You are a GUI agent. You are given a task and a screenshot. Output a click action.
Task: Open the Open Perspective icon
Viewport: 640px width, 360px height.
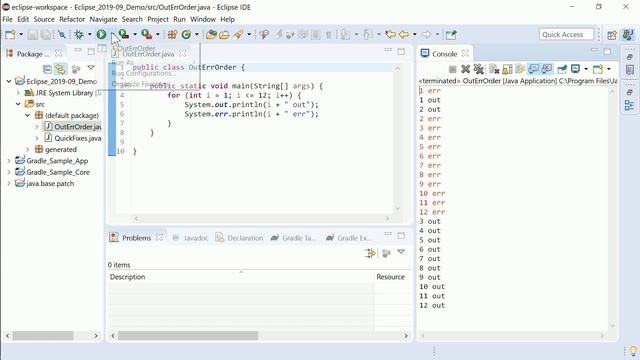point(612,35)
